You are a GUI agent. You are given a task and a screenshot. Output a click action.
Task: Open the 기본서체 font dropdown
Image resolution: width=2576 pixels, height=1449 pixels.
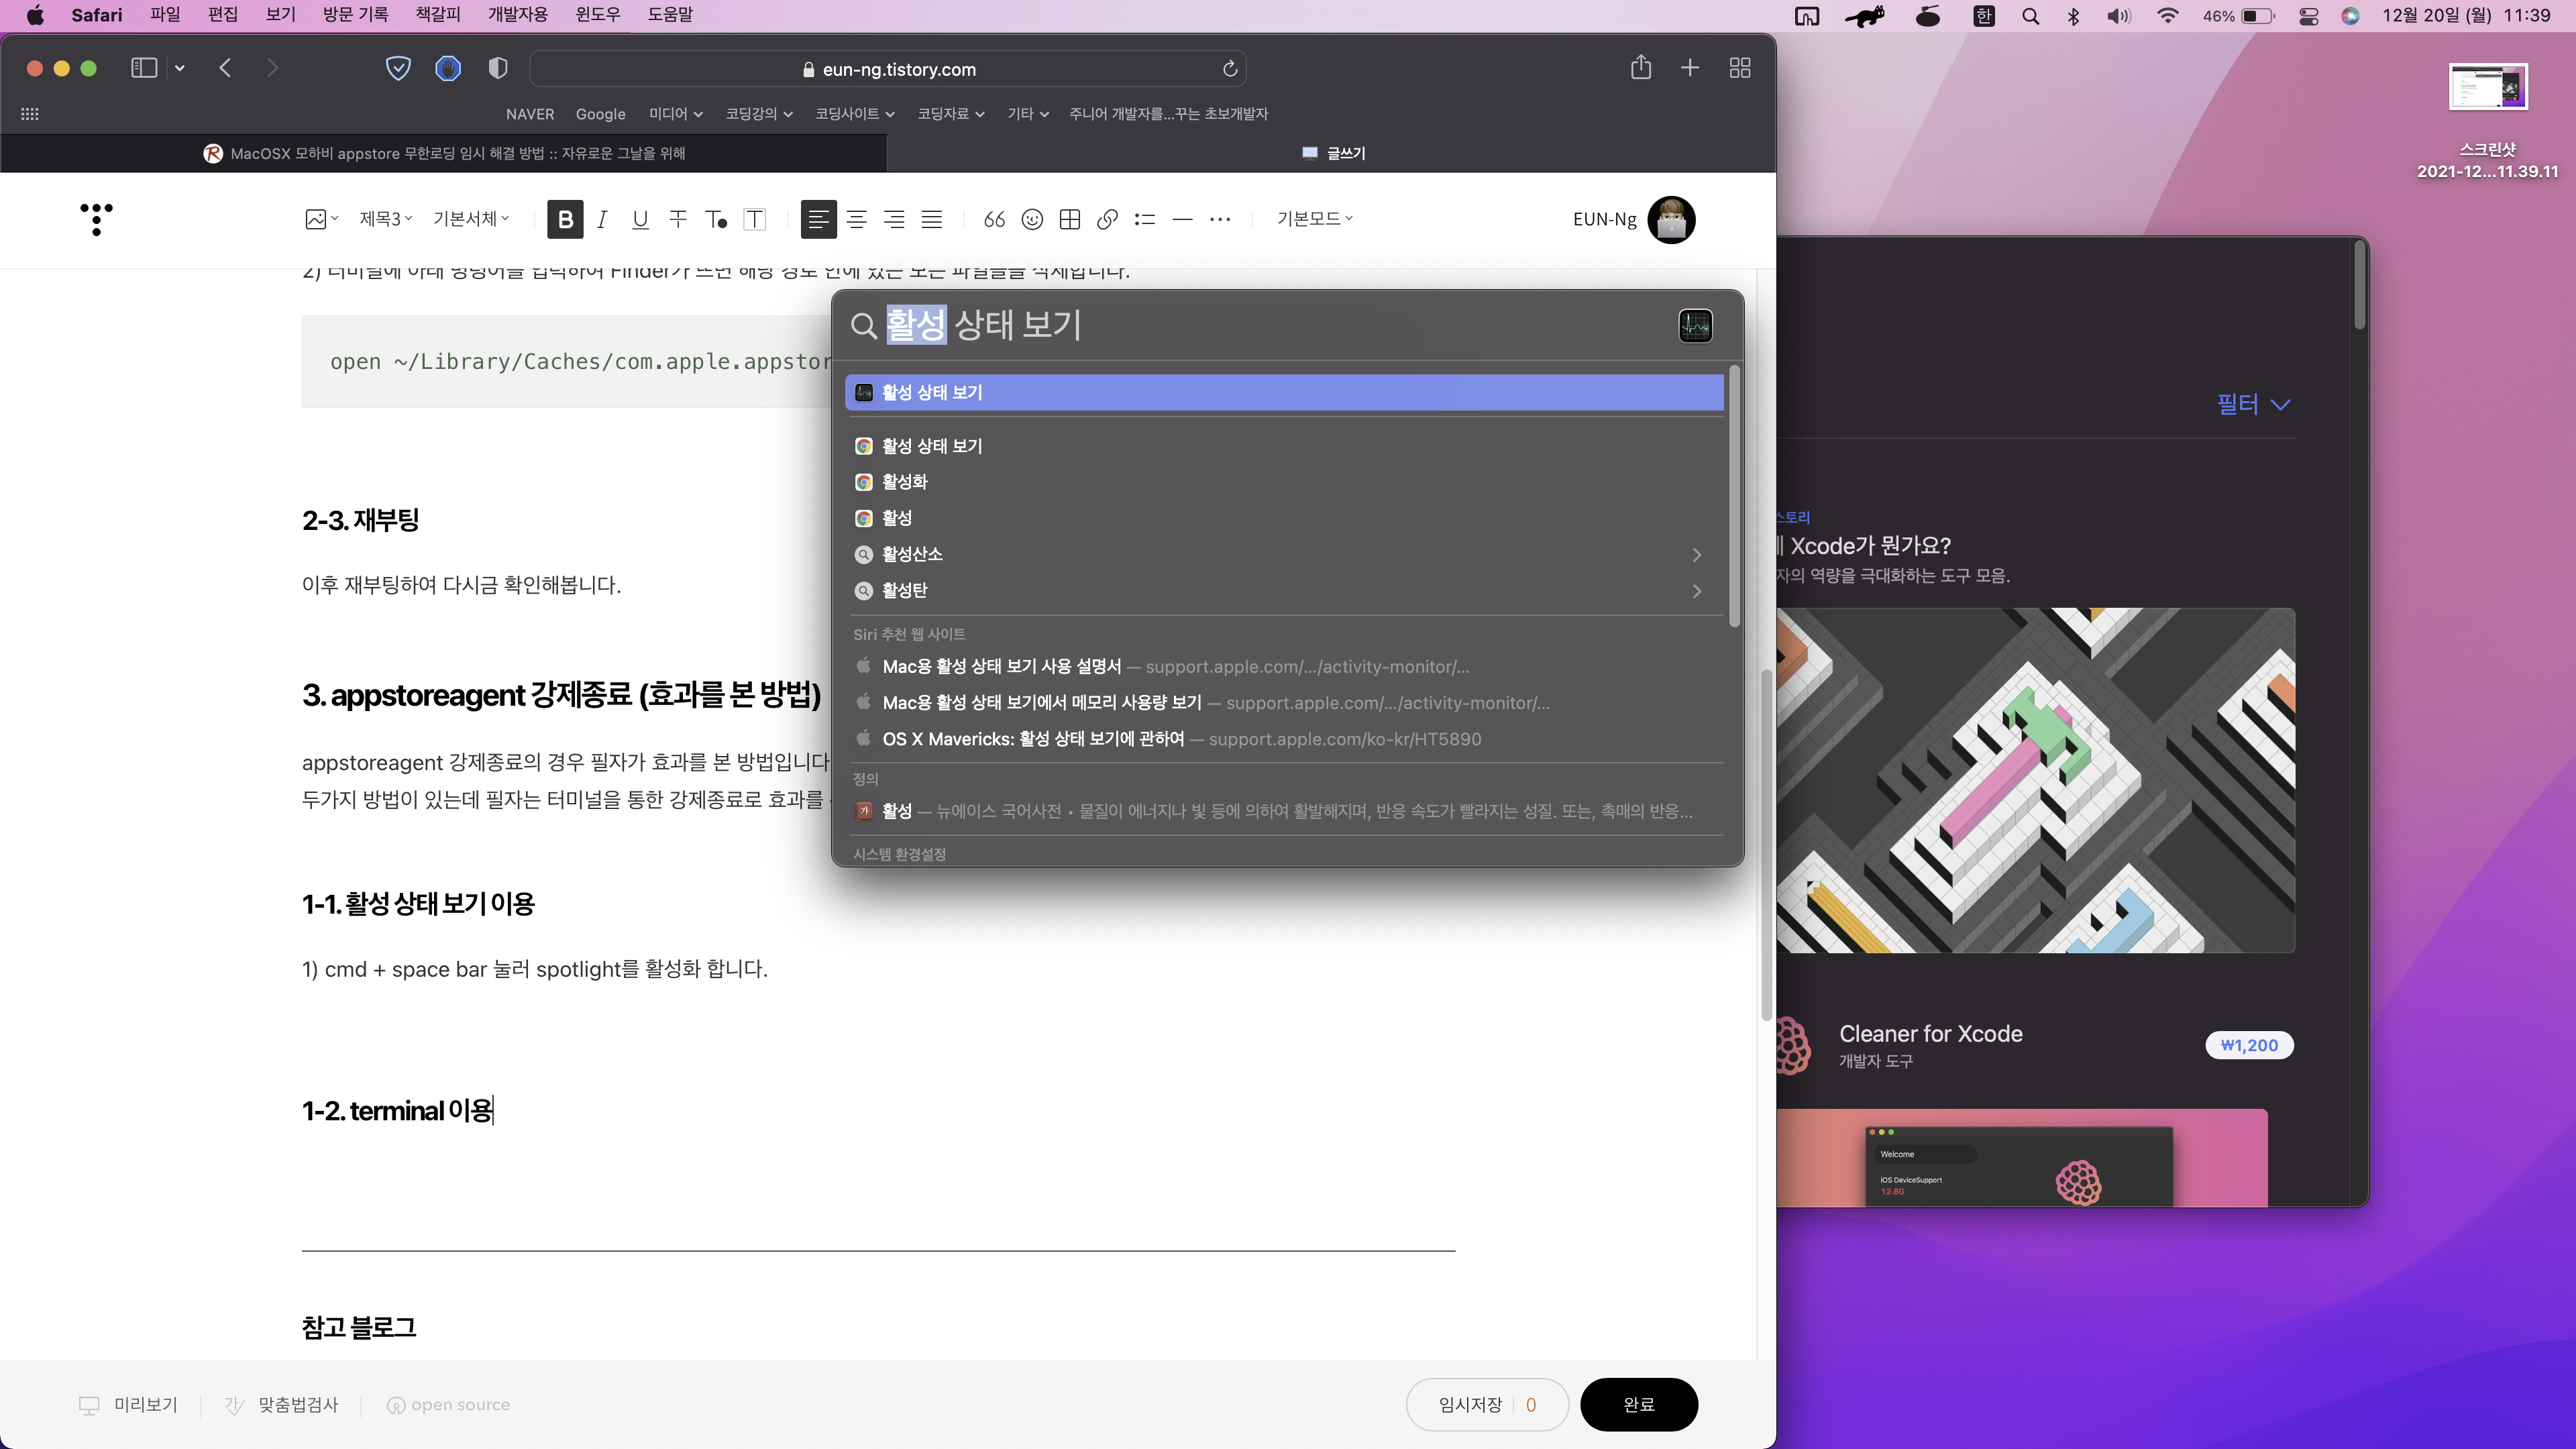(471, 219)
